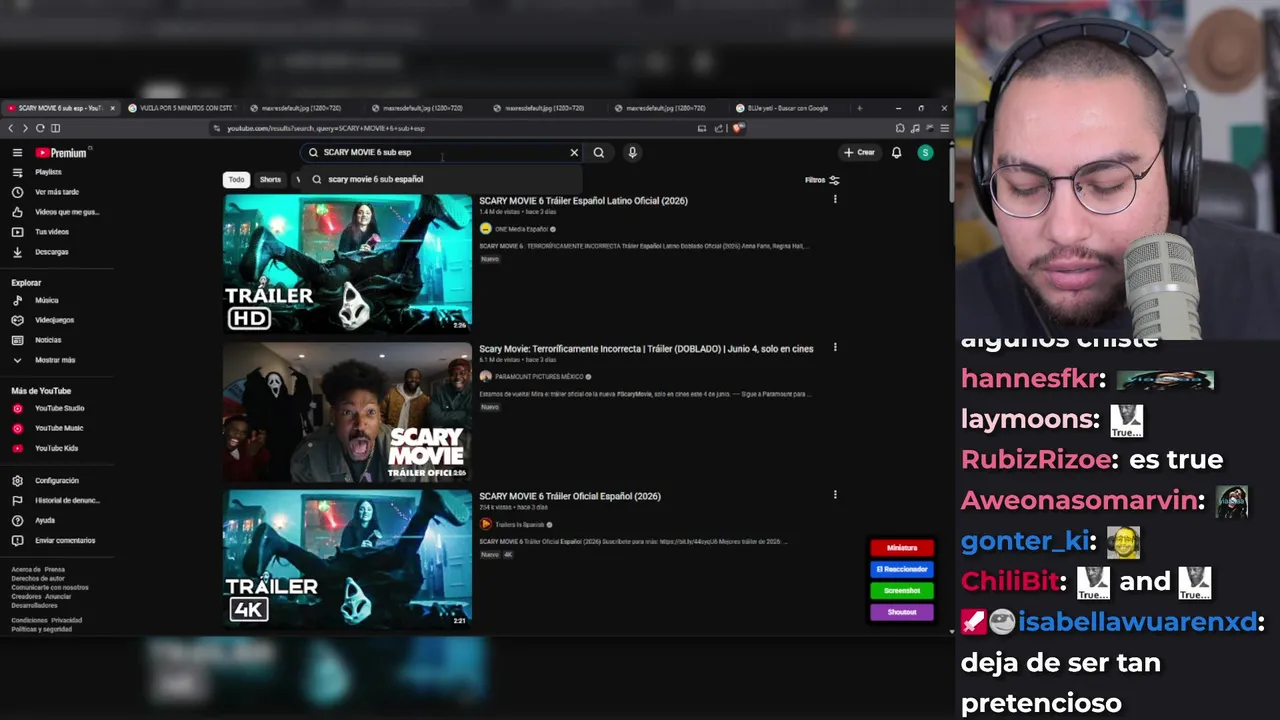The image size is (1280, 720).
Task: Open 'Ver más tarde' in sidebar
Action: [x=56, y=192]
